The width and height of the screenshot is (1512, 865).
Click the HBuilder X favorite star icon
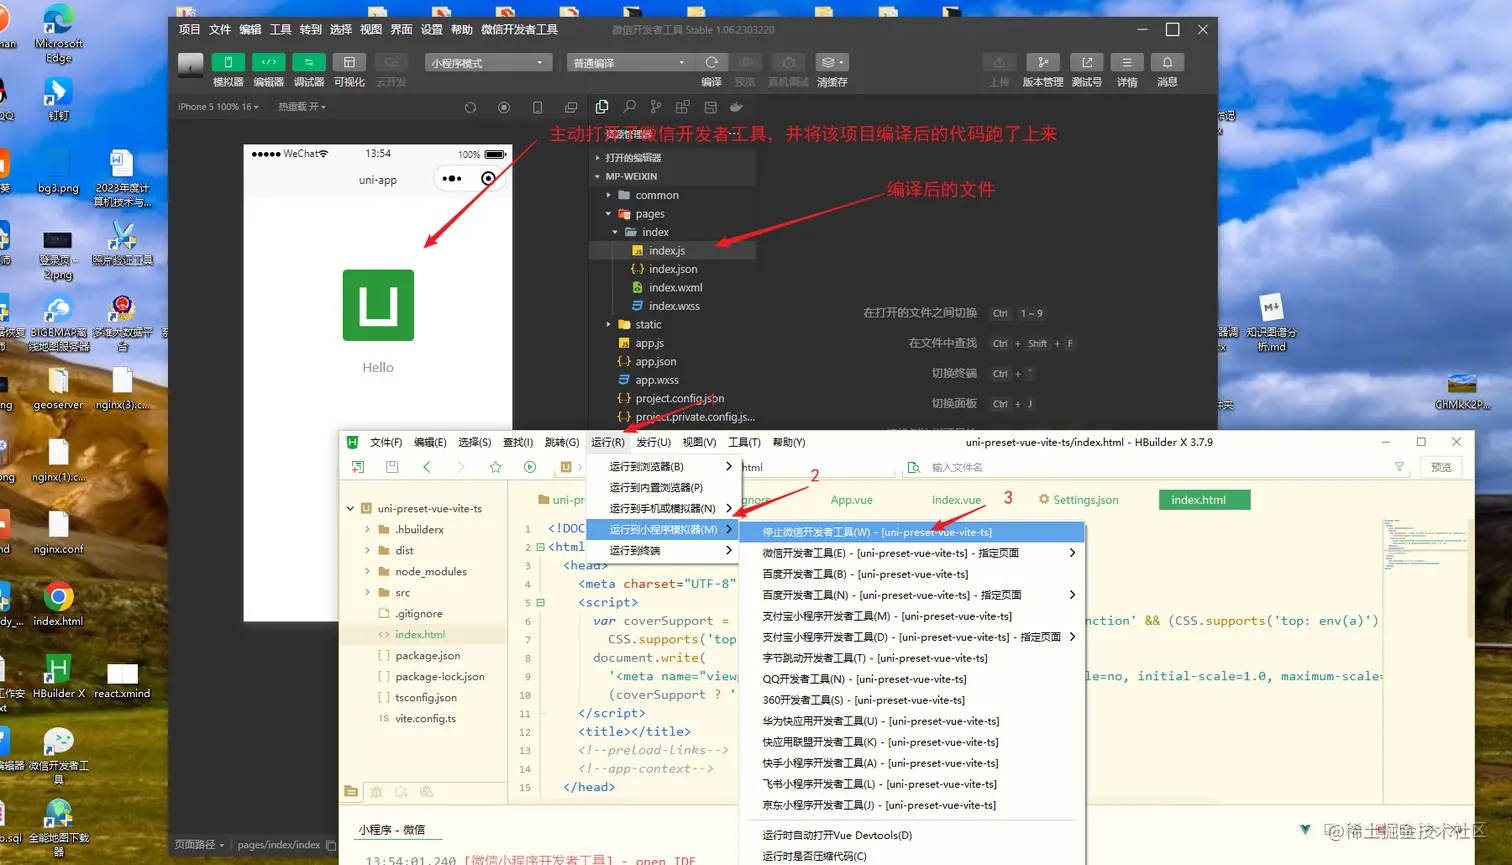(495, 467)
